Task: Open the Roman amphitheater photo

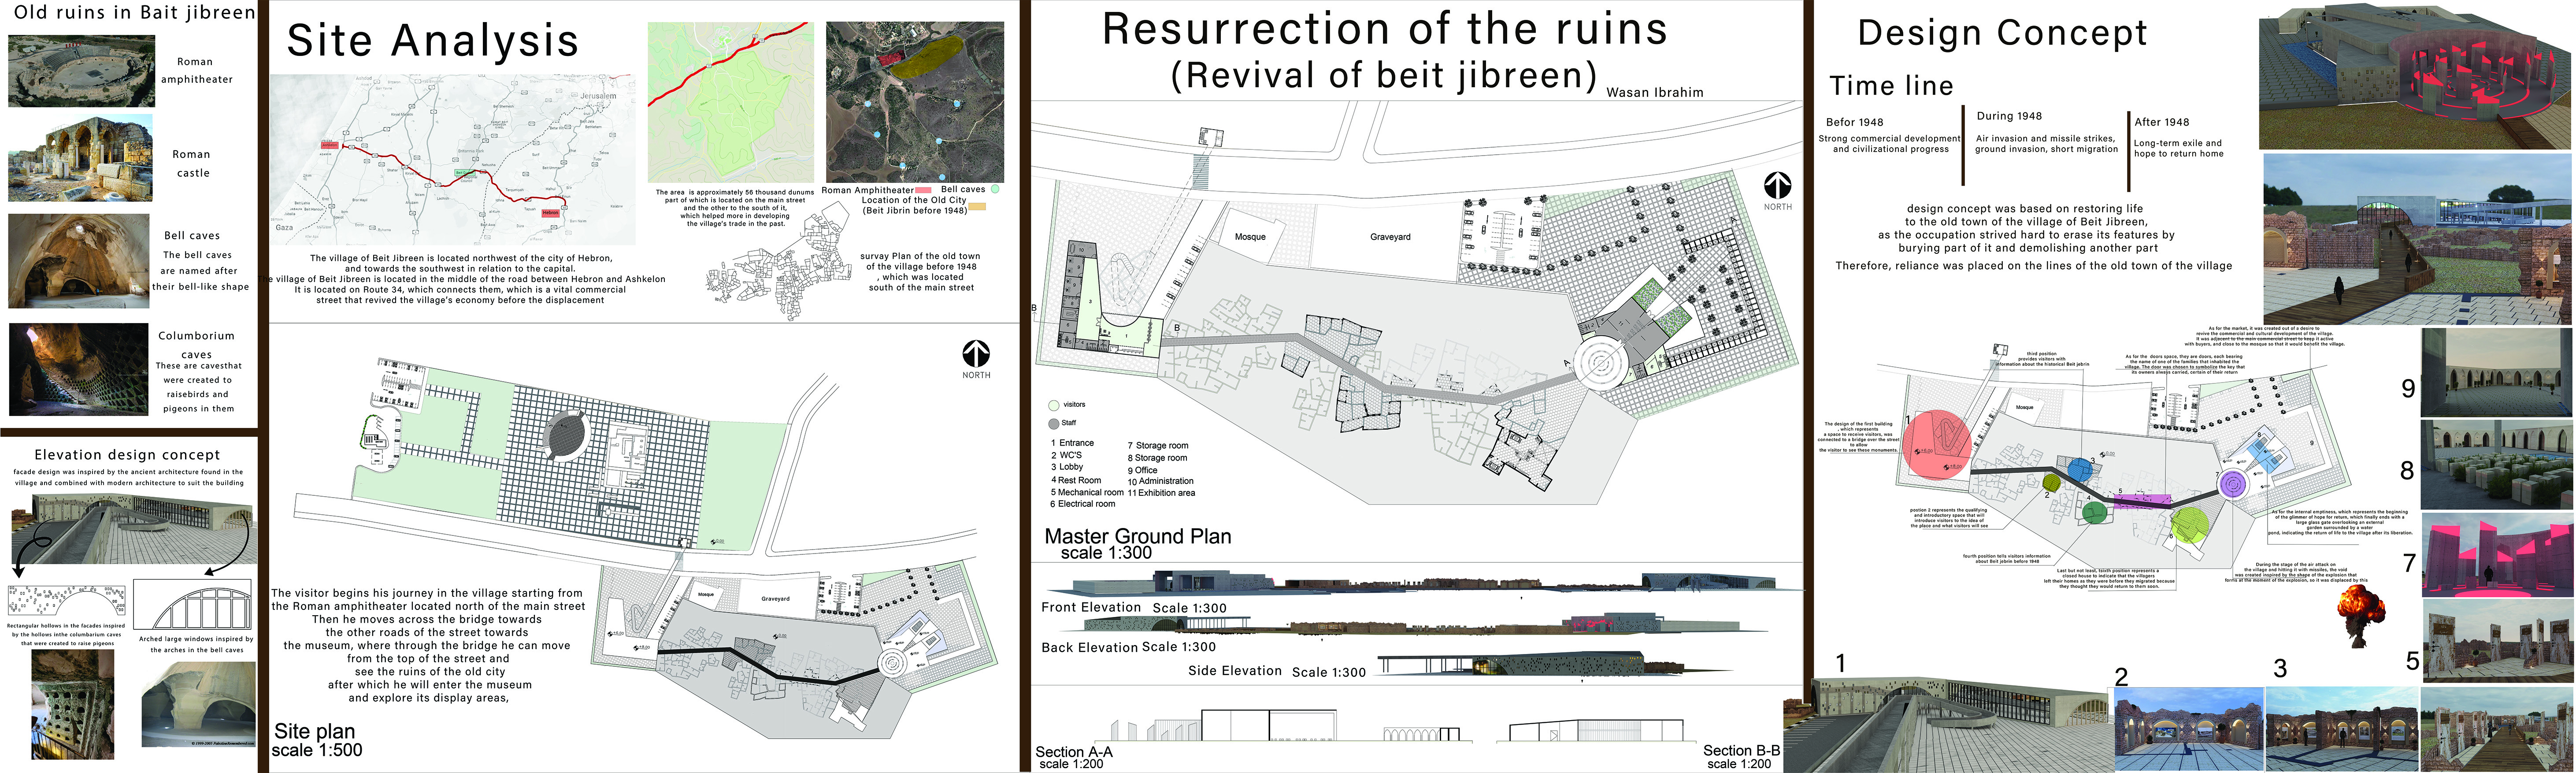Action: (82, 71)
